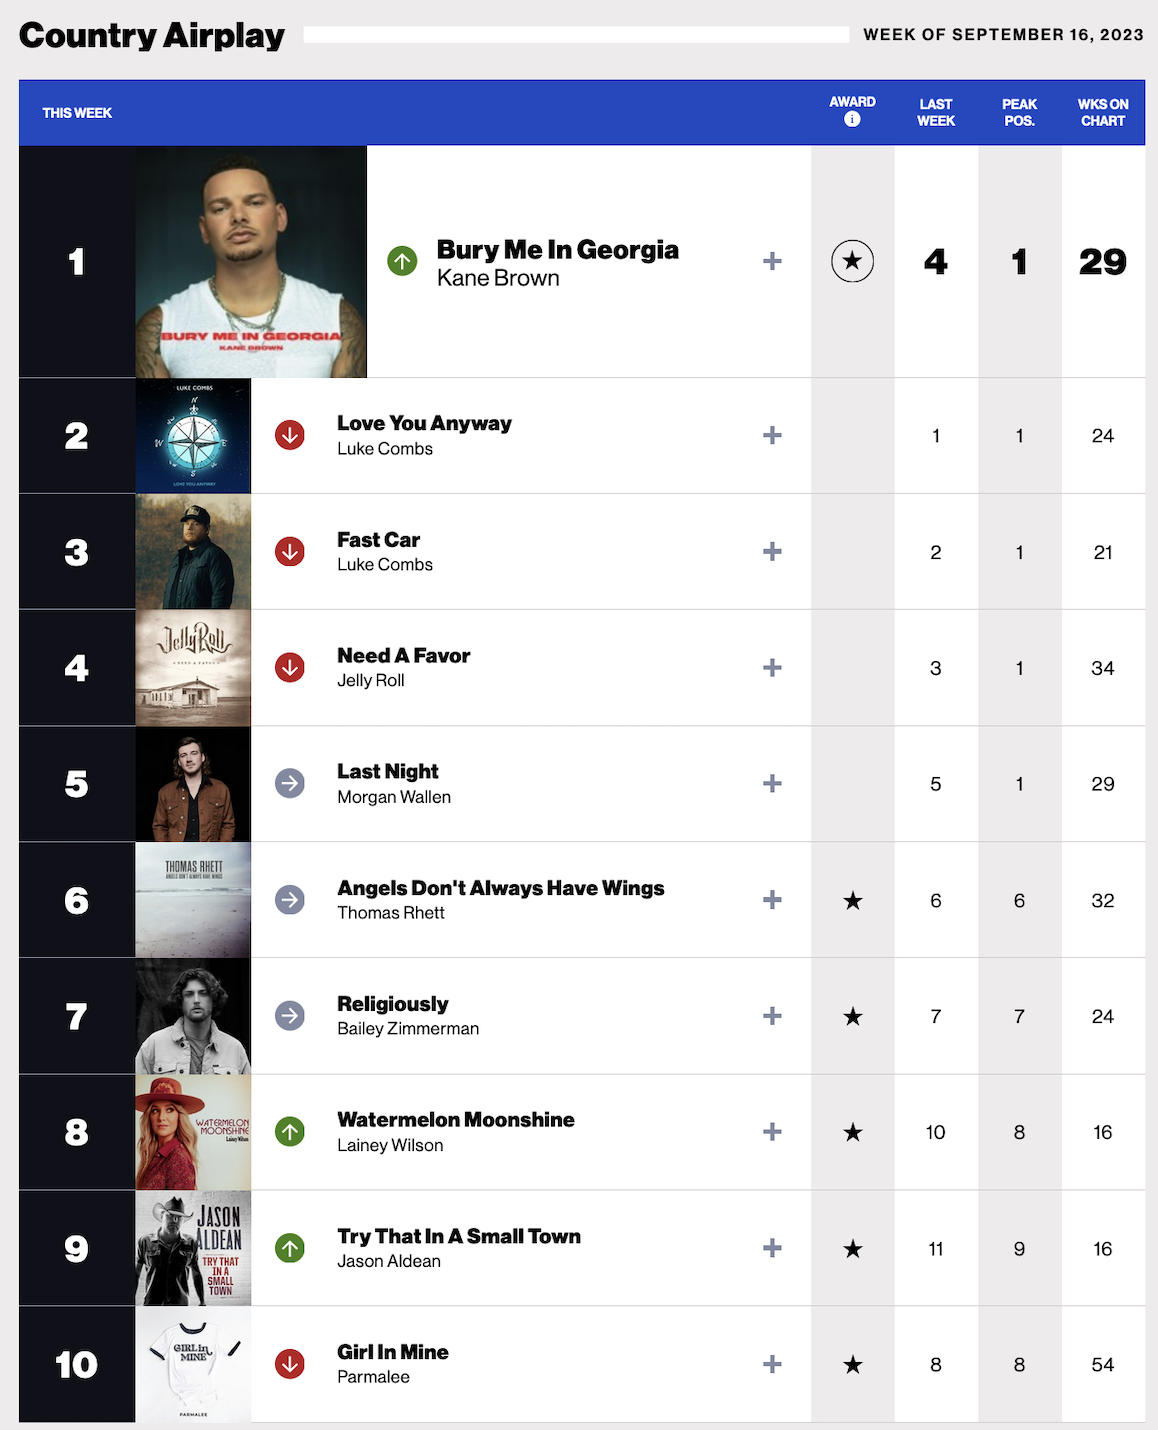Click the Last Week column header

click(936, 112)
